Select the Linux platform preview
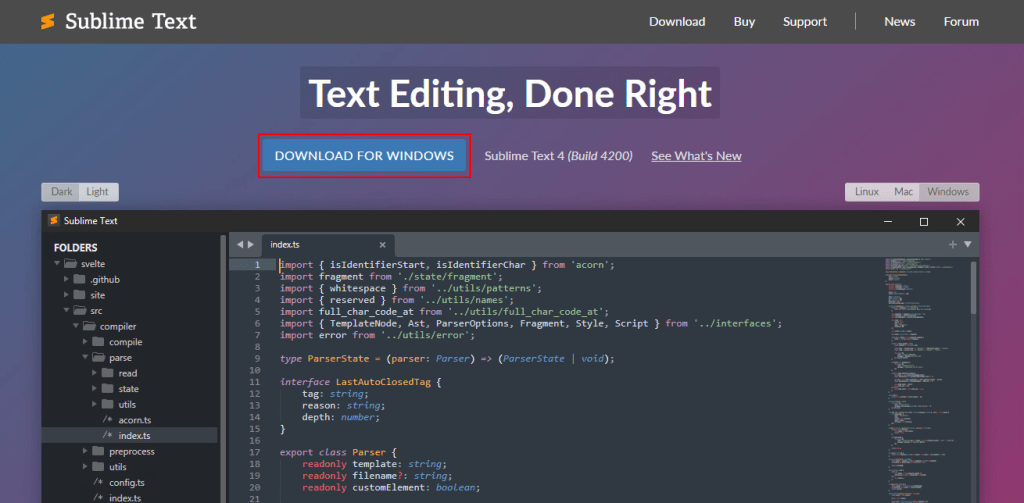 866,192
